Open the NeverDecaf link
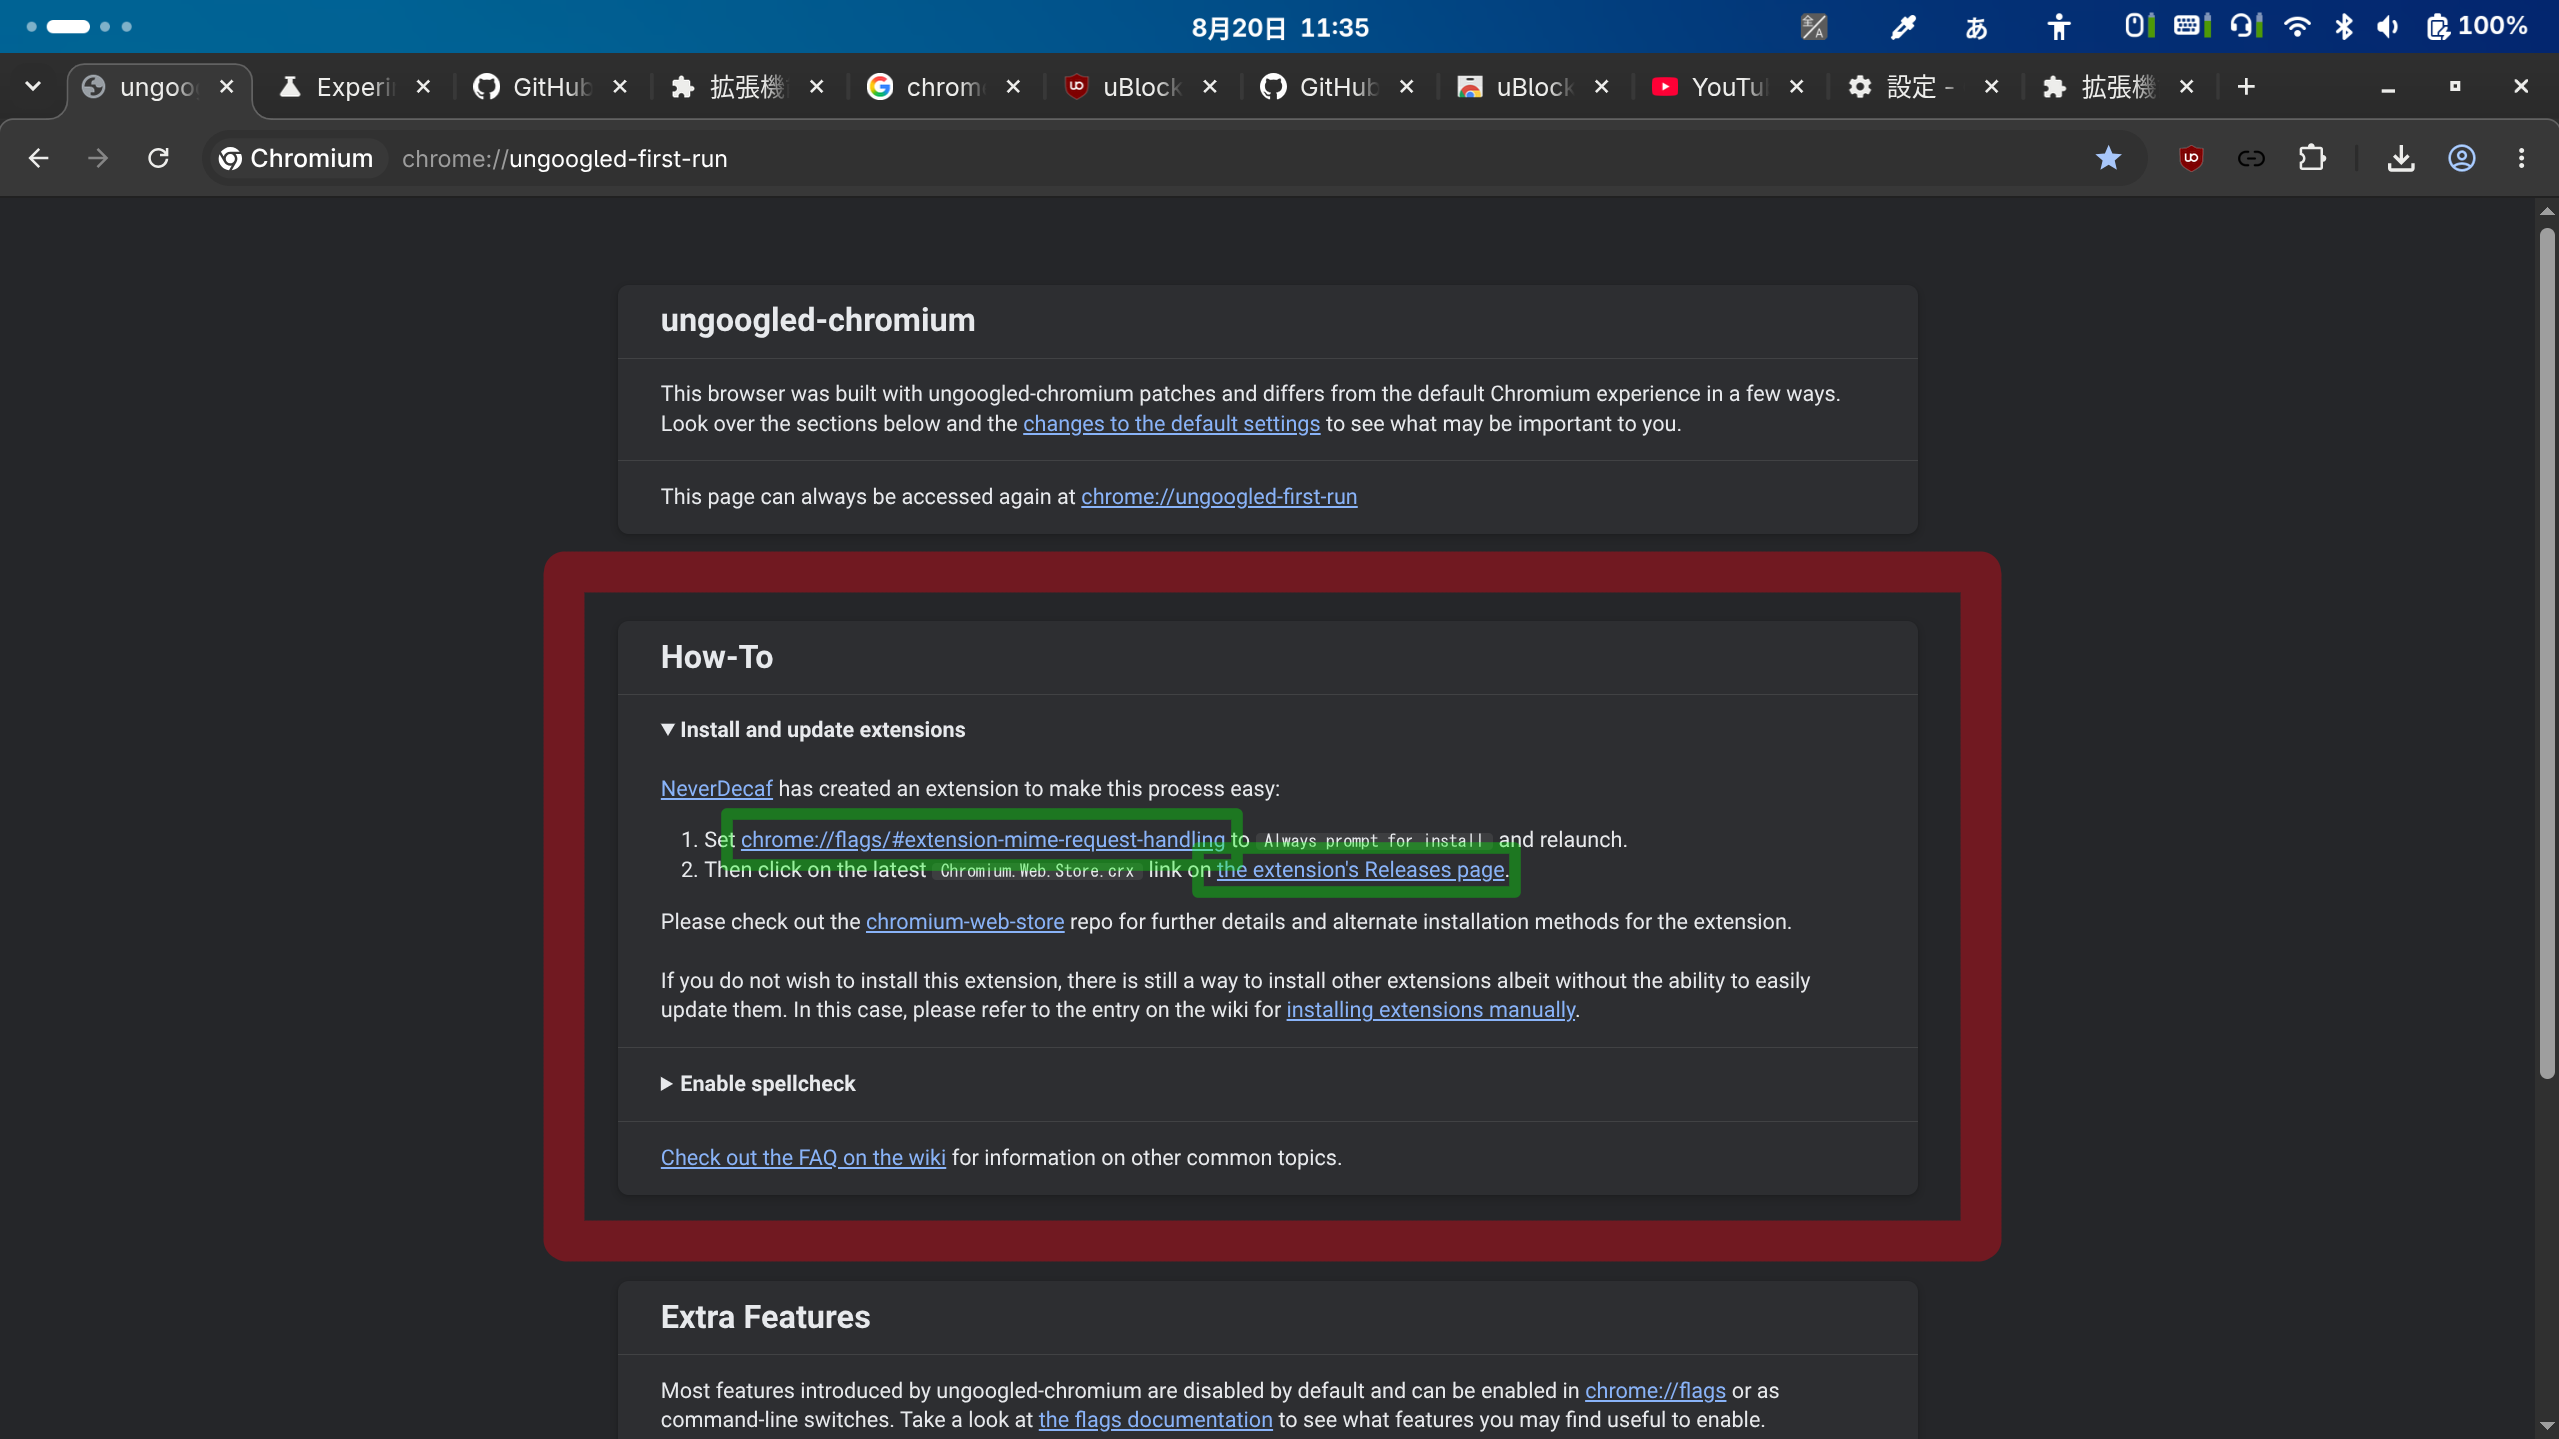 point(716,789)
